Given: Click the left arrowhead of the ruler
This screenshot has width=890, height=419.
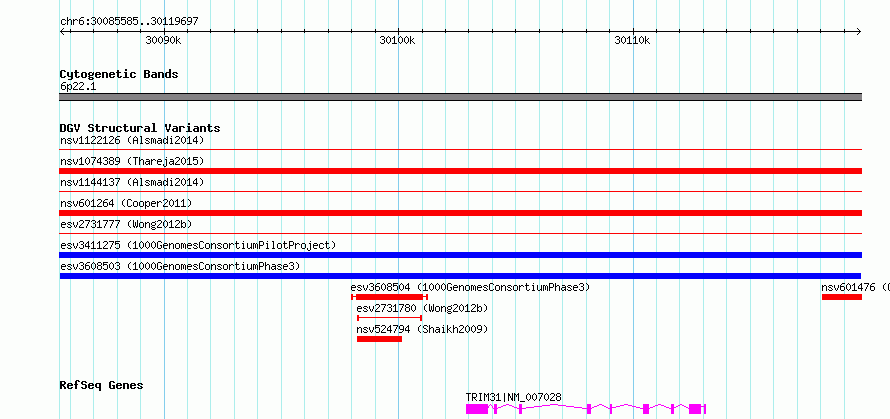Looking at the screenshot, I should tap(62, 31).
